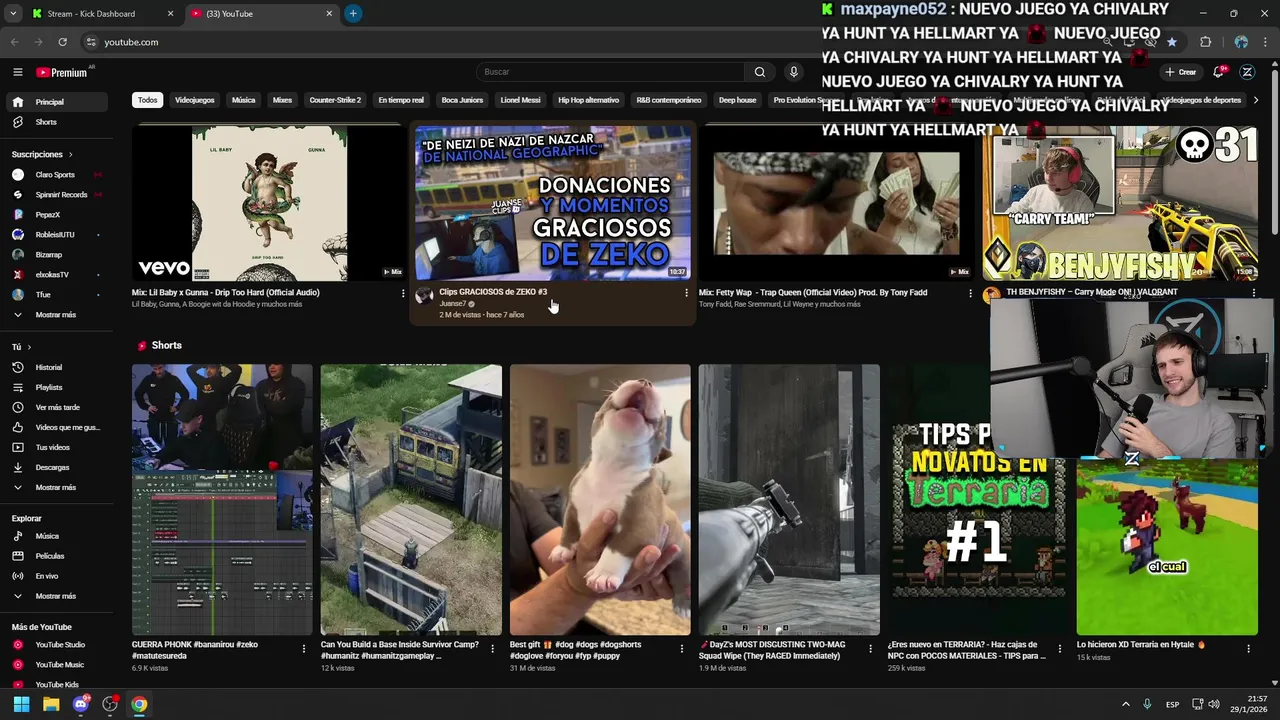Image resolution: width=1280 pixels, height=720 pixels.
Task: Open Spinnin' Records subscription channel
Action: coord(58,195)
